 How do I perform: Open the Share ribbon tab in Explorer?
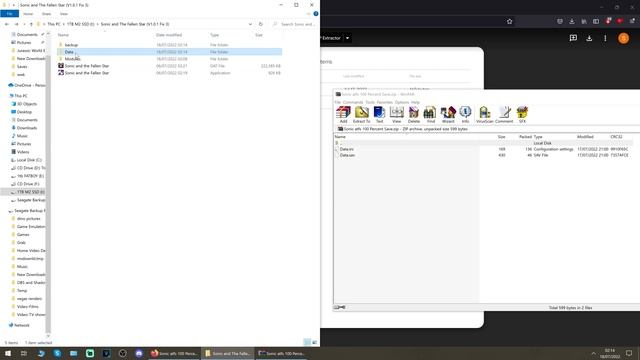[46, 14]
